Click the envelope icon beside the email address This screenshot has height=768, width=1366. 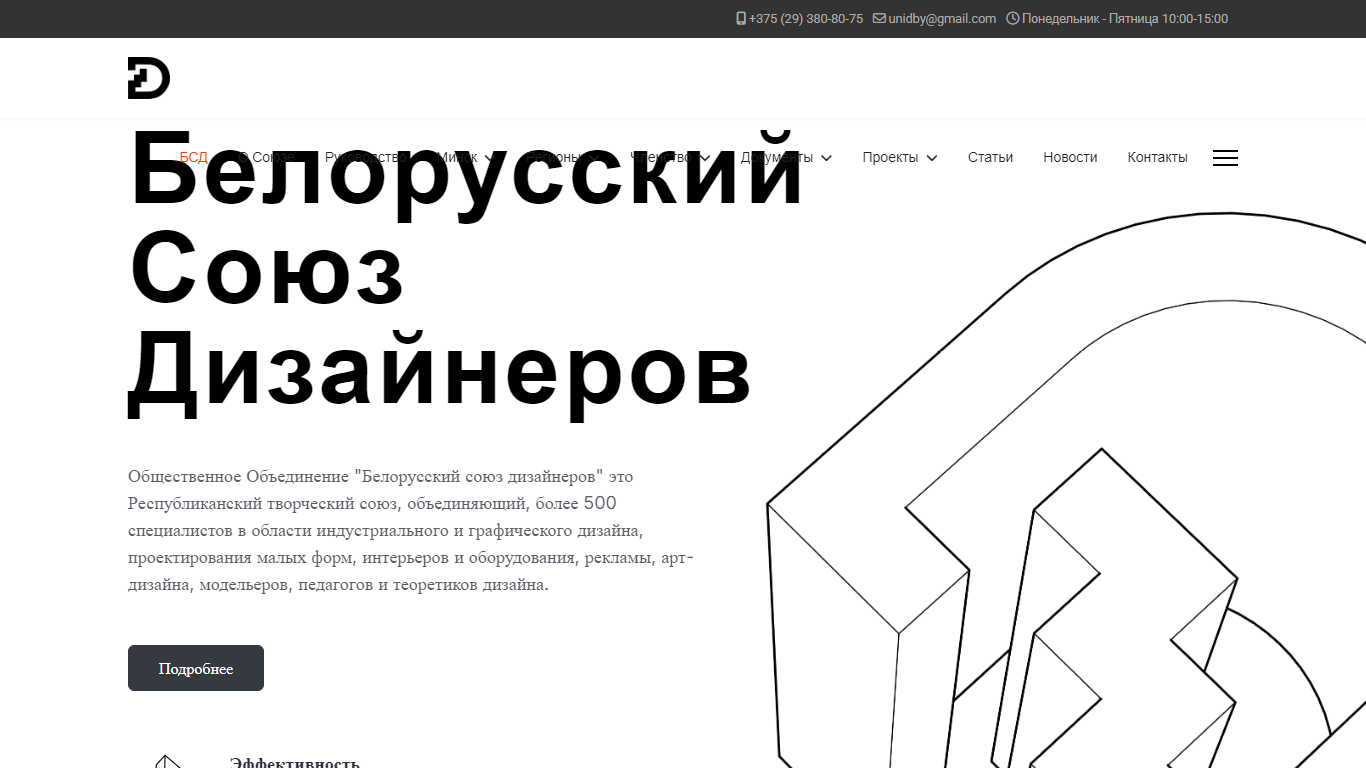(879, 18)
